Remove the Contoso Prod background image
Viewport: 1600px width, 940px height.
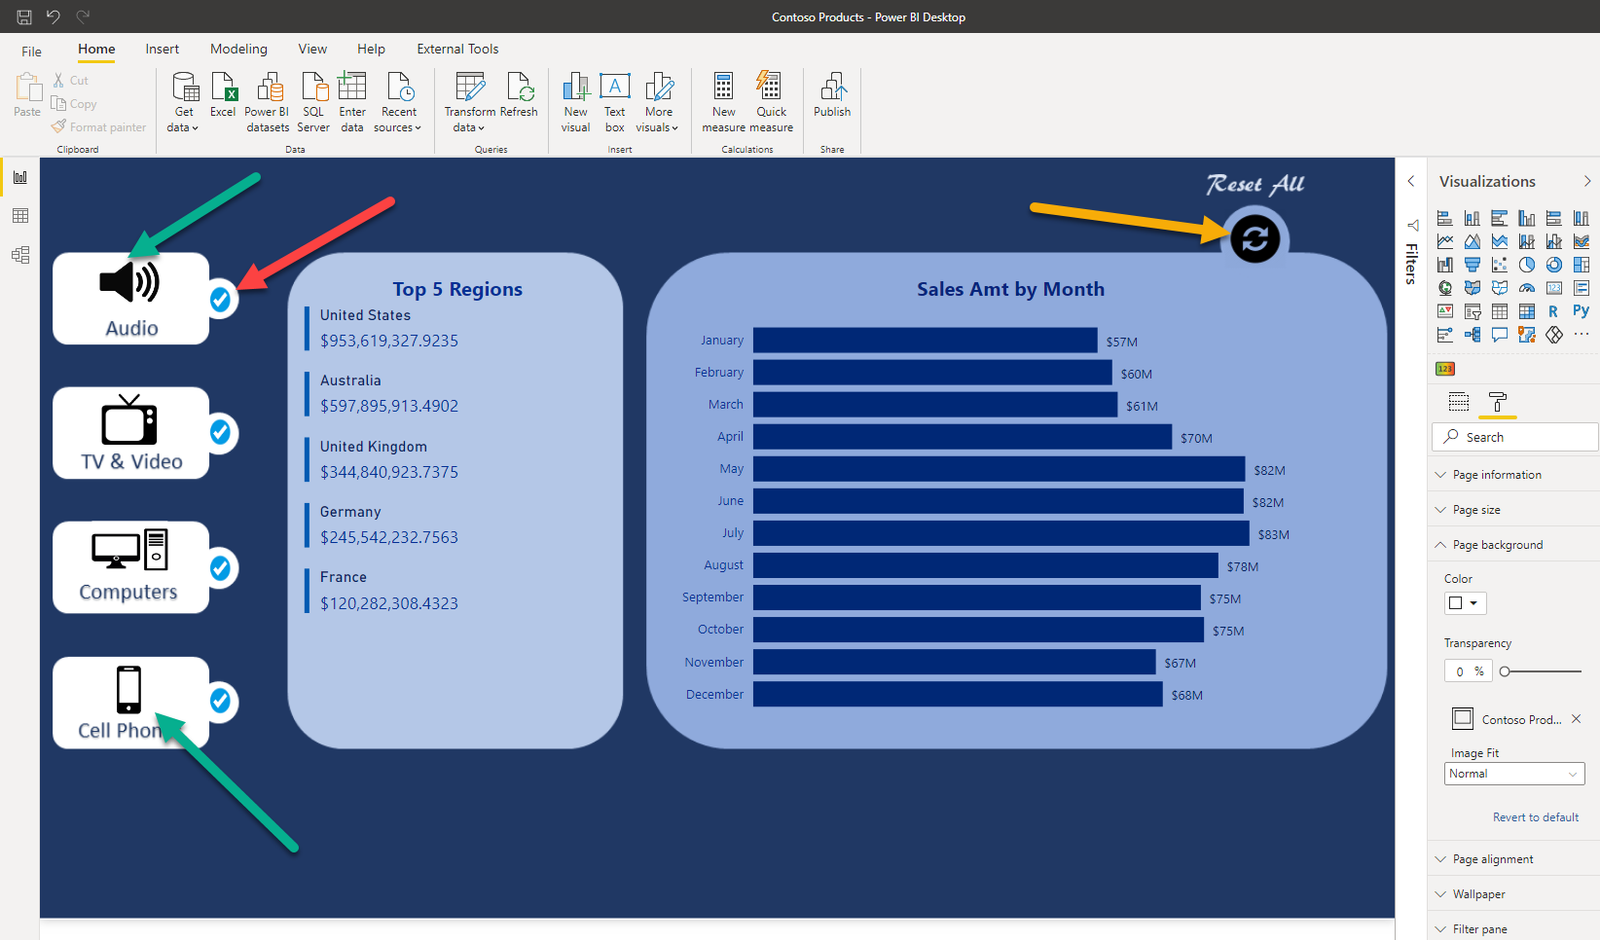1576,719
